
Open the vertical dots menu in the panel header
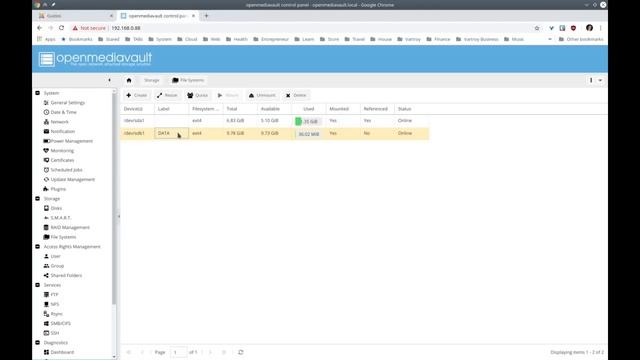point(591,80)
